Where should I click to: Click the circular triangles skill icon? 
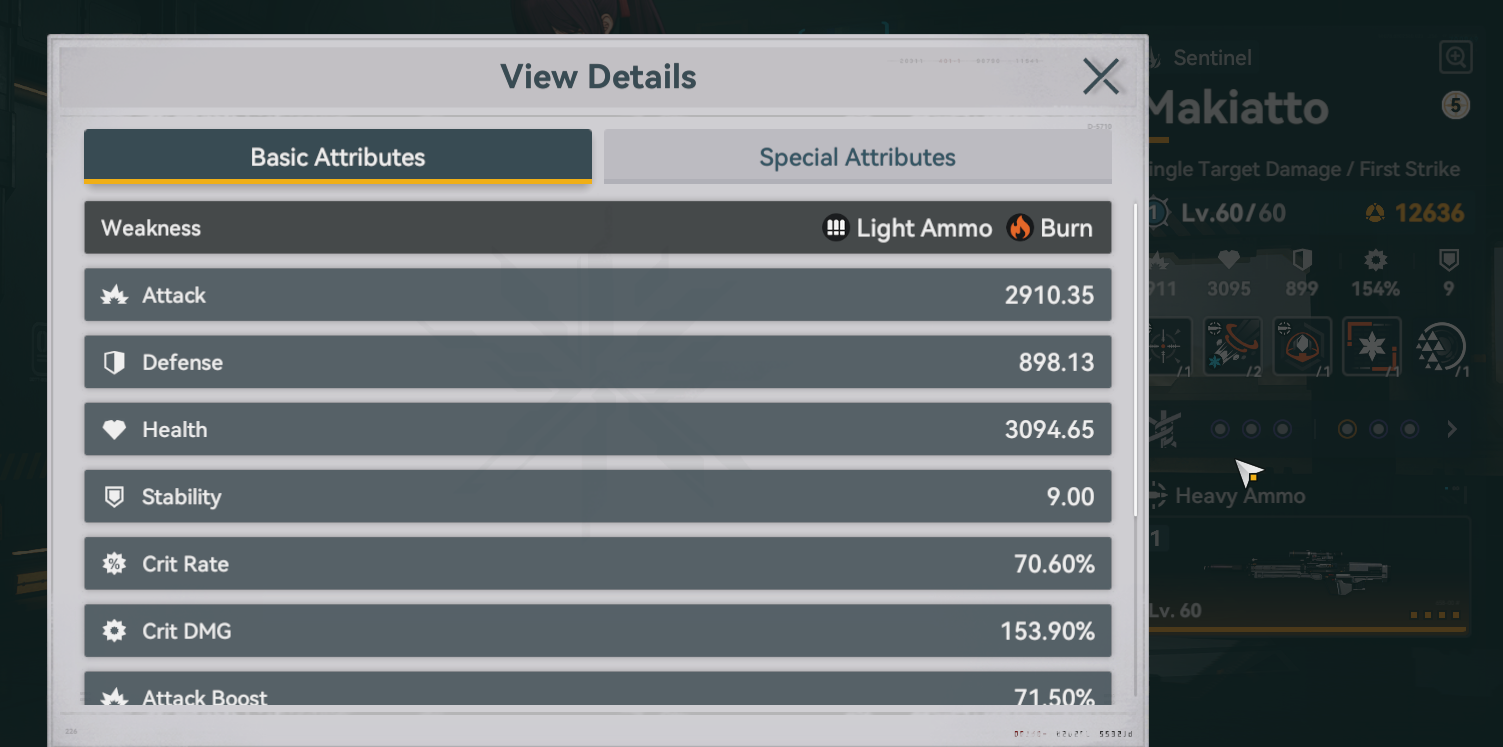point(1441,348)
